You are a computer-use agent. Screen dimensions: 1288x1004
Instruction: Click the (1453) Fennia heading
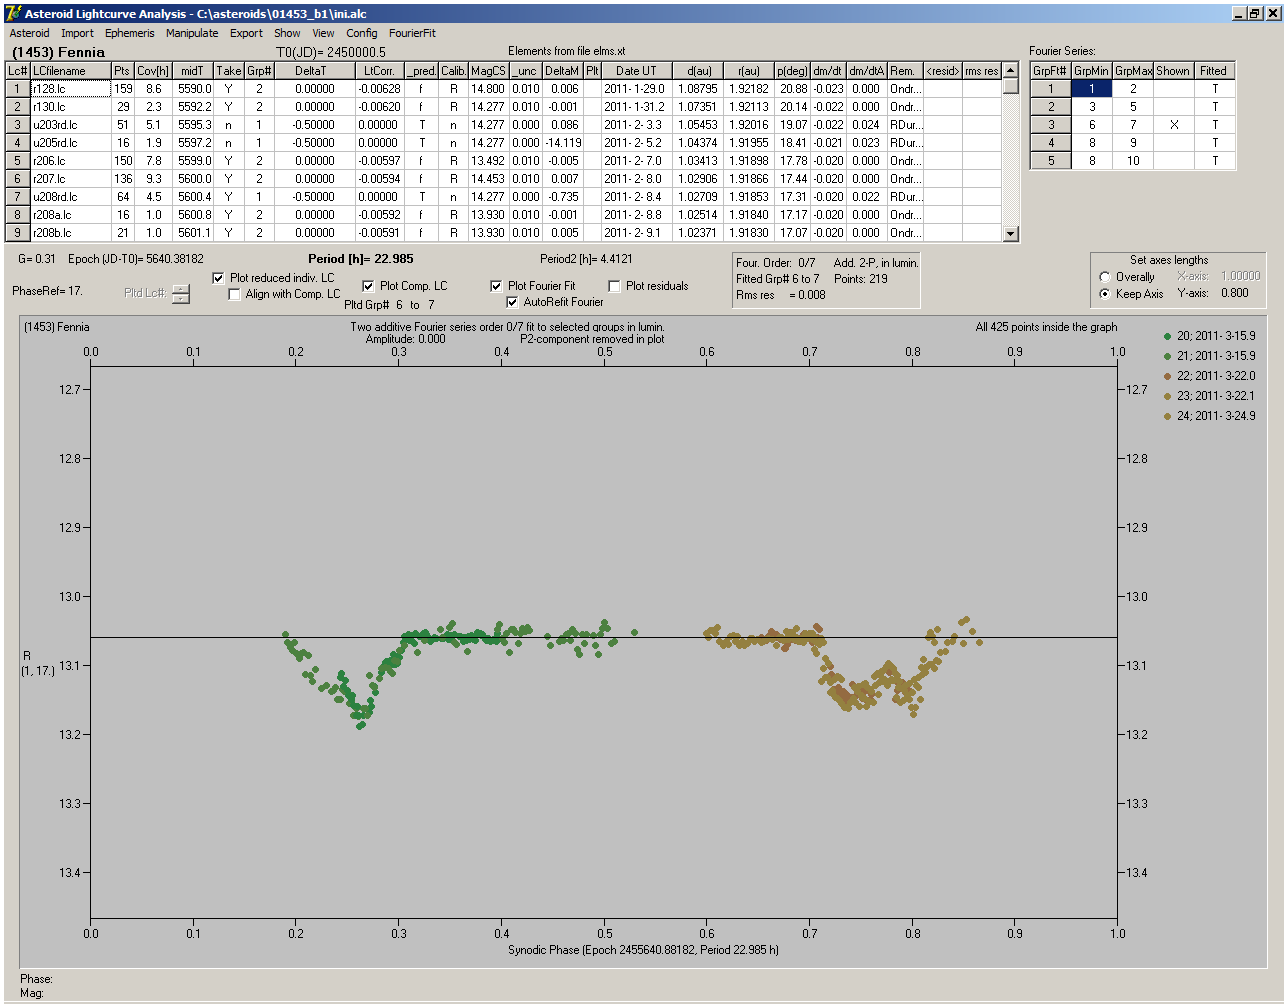tap(58, 52)
